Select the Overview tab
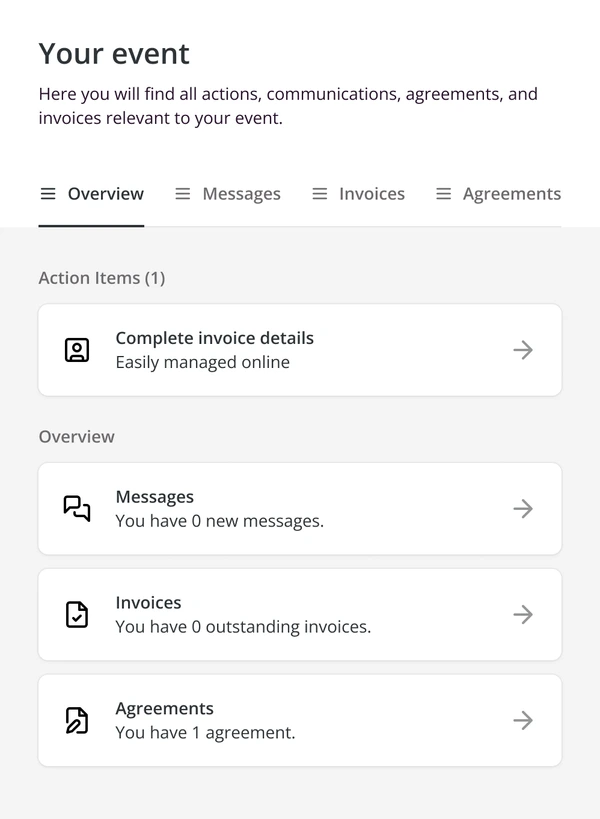Image resolution: width=600 pixels, height=819 pixels. [x=91, y=194]
